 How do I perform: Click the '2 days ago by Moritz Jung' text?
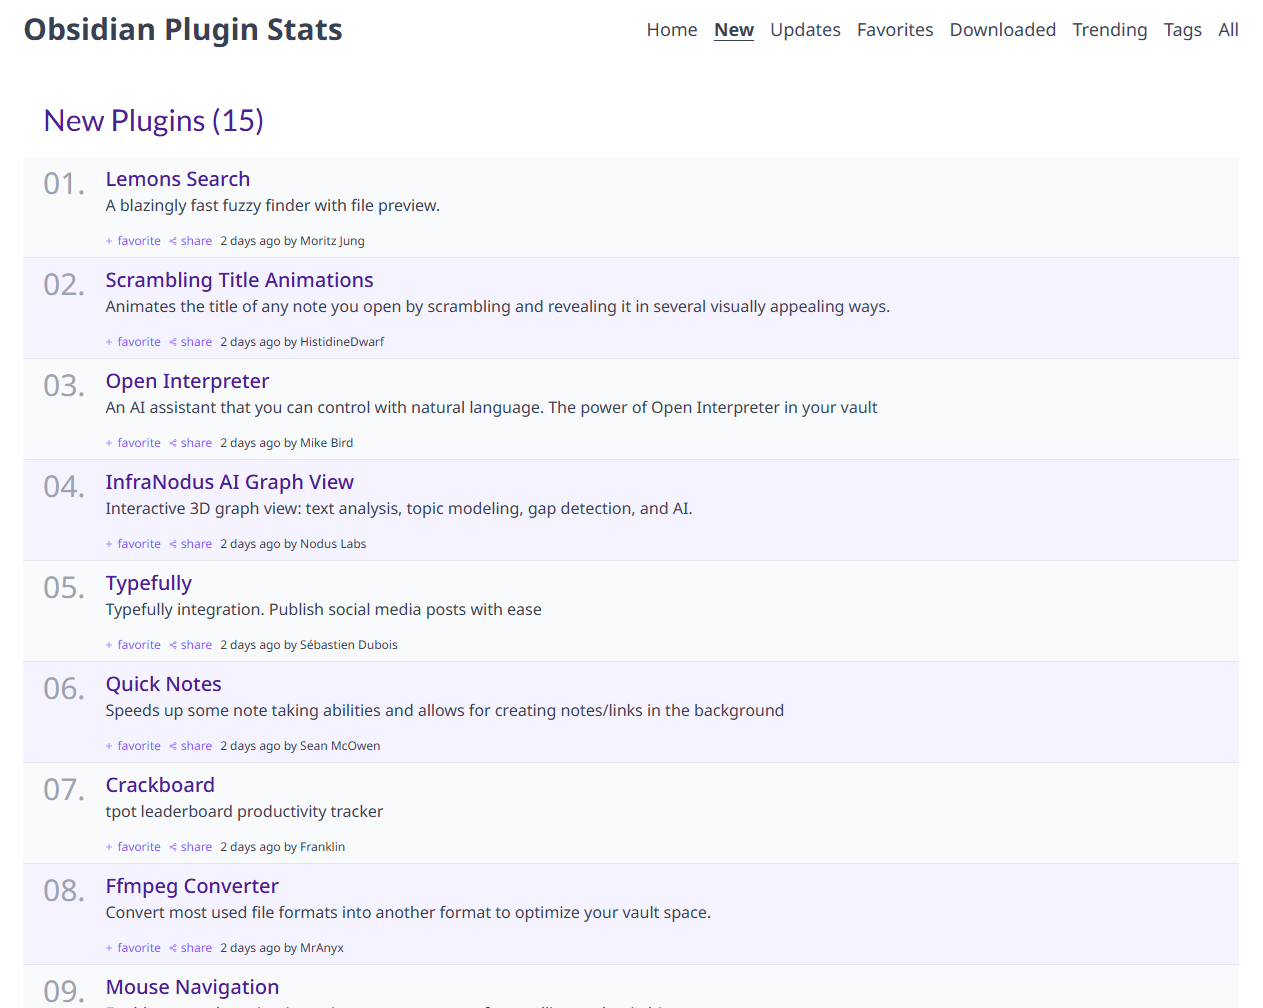[x=292, y=241]
